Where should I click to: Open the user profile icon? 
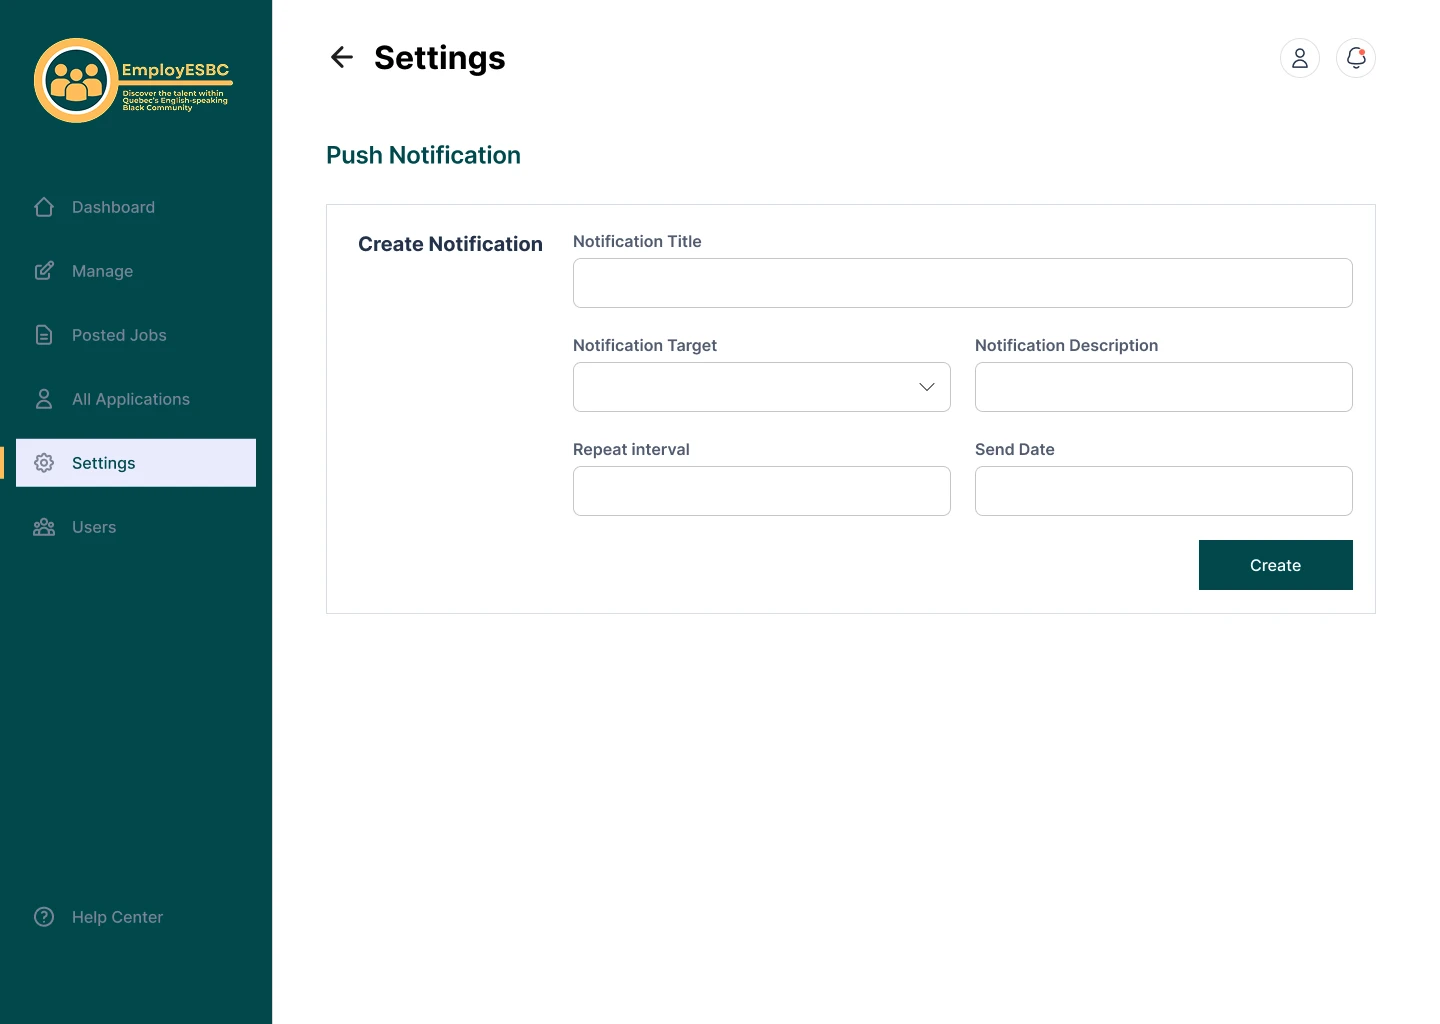[x=1300, y=58]
